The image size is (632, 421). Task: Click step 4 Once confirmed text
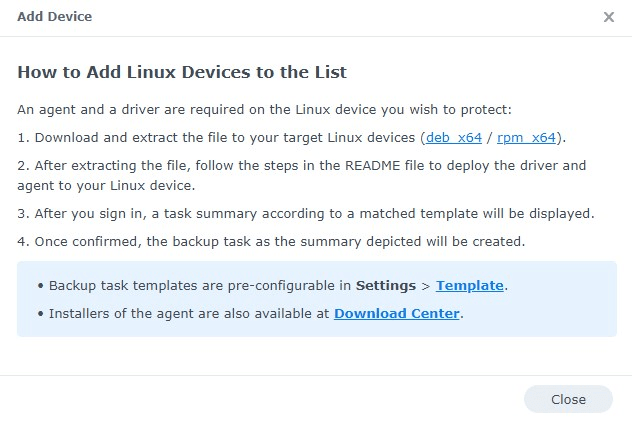270,241
